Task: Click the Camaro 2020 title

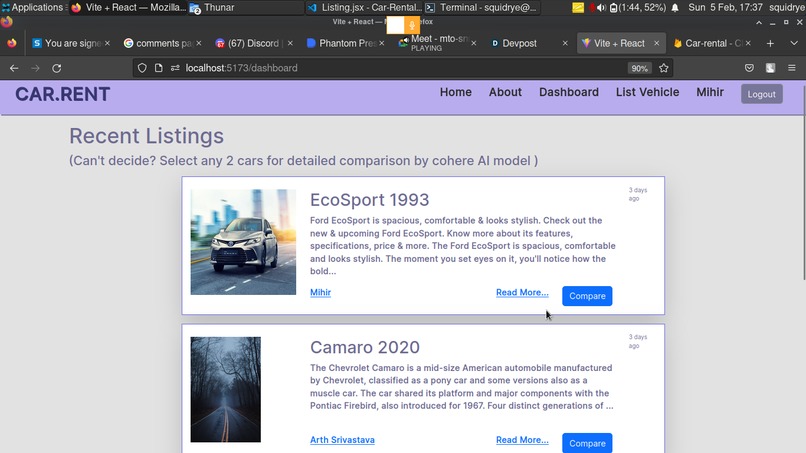Action: click(364, 347)
